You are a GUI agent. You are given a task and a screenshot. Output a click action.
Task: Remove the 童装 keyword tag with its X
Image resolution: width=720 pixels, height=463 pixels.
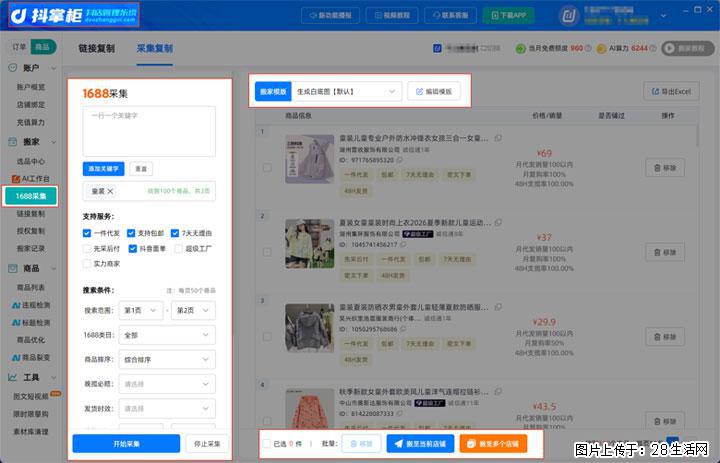click(110, 191)
